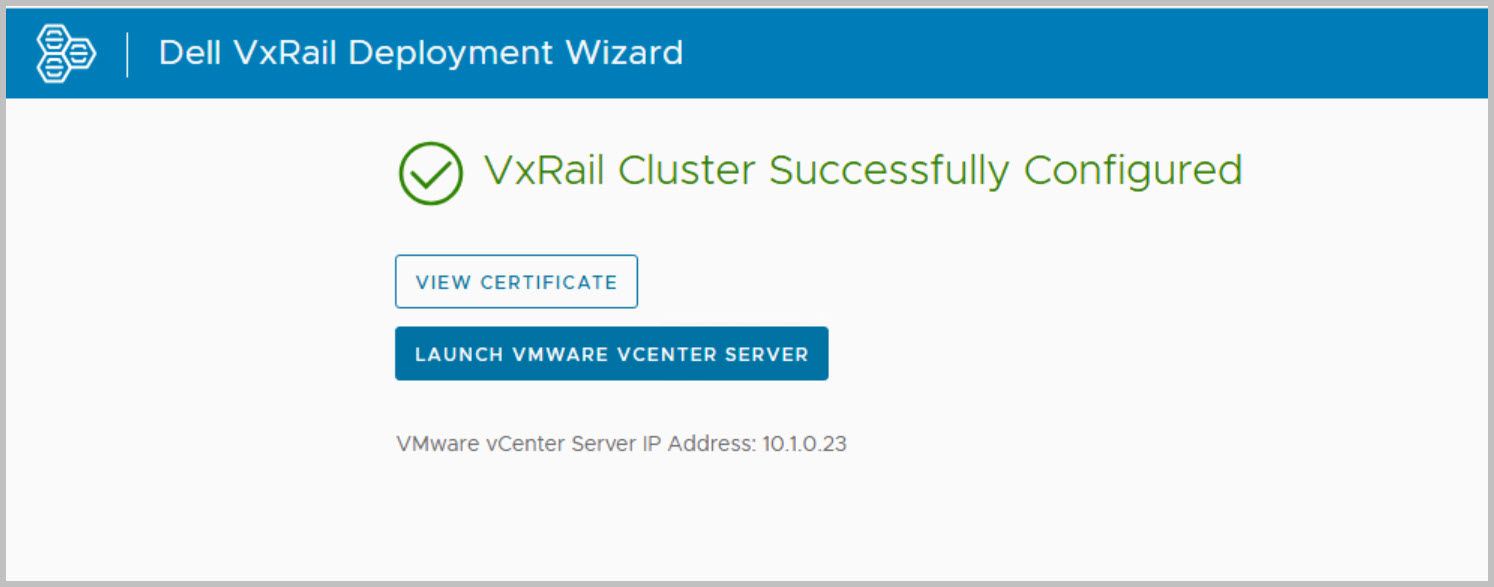The height and width of the screenshot is (587, 1494).
Task: Select the 10.1.0.23 IP address value
Action: pos(804,444)
